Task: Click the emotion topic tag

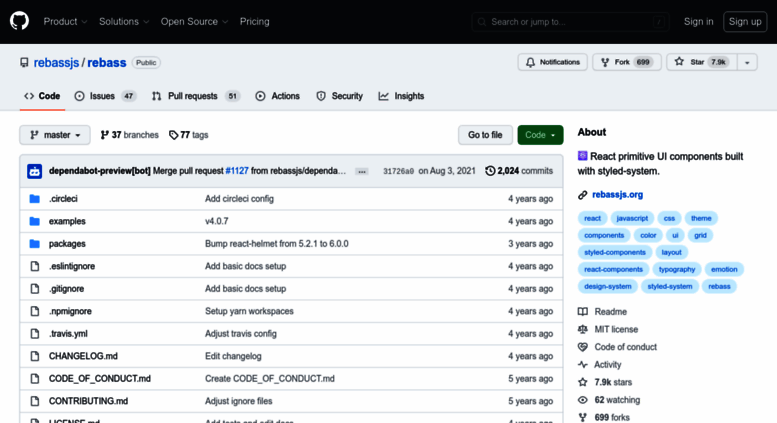Action: 724,269
